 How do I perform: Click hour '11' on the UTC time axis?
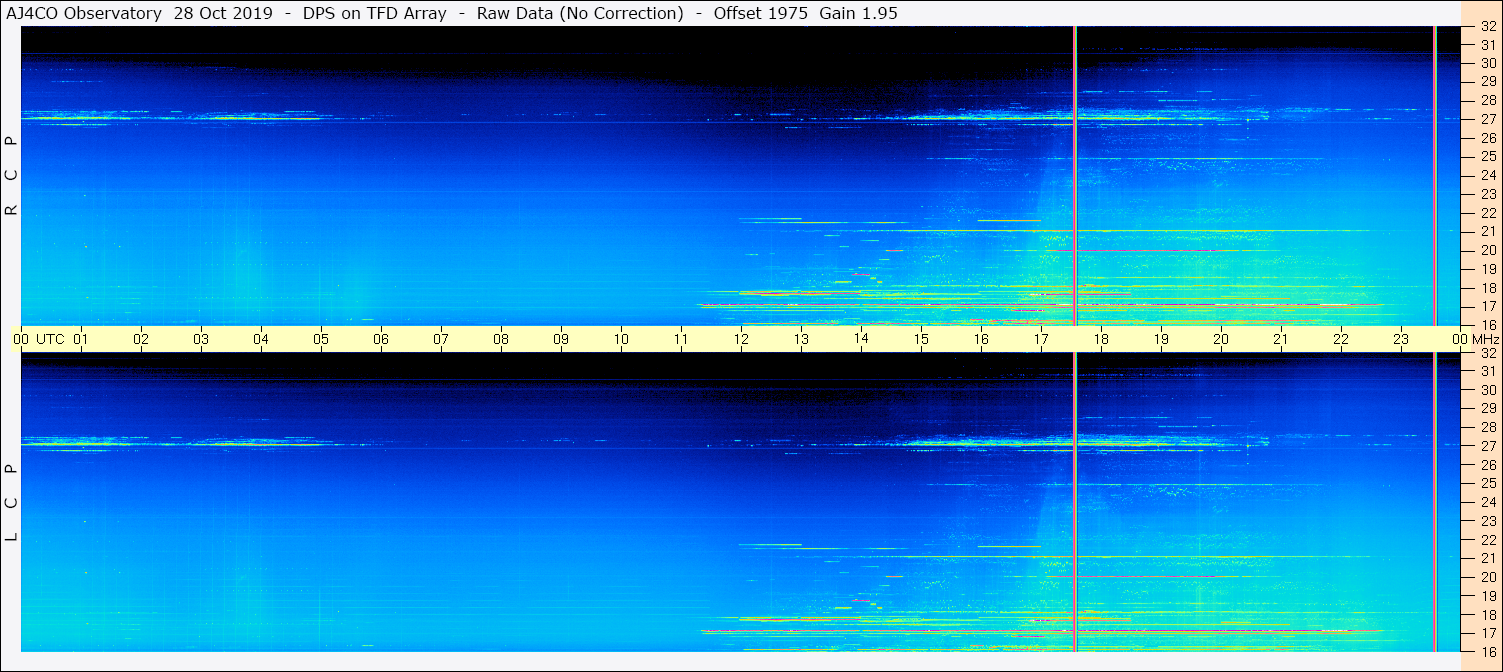pyautogui.click(x=681, y=339)
